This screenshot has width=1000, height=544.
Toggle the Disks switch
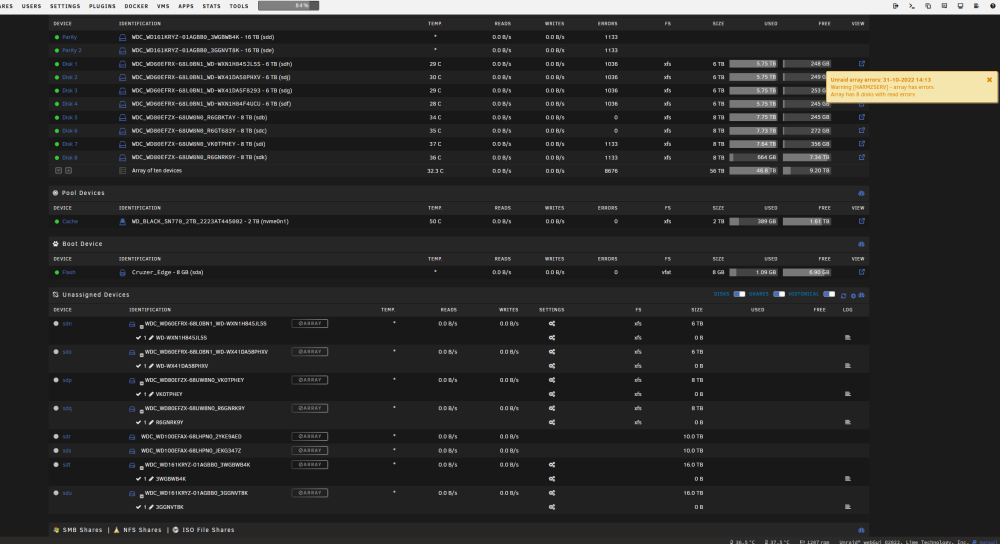tap(739, 294)
